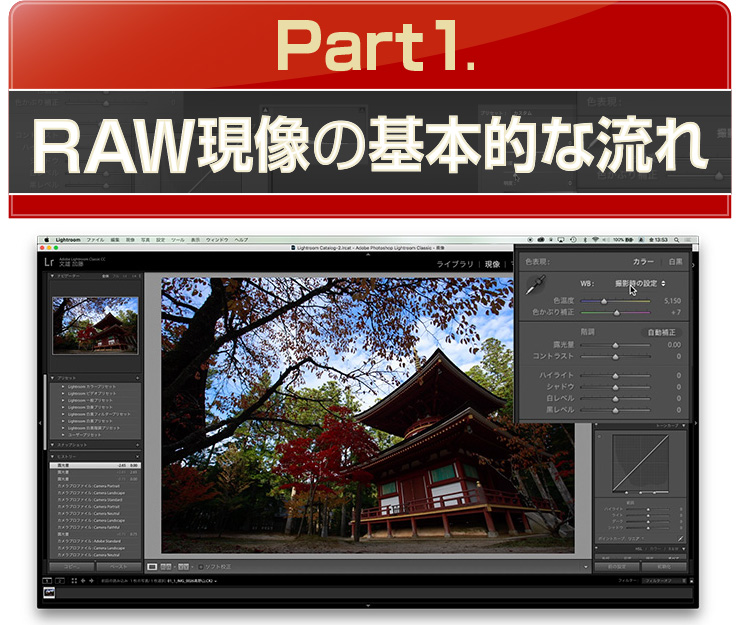Open the ヘルプ menu
The height and width of the screenshot is (625, 740).
(242, 240)
